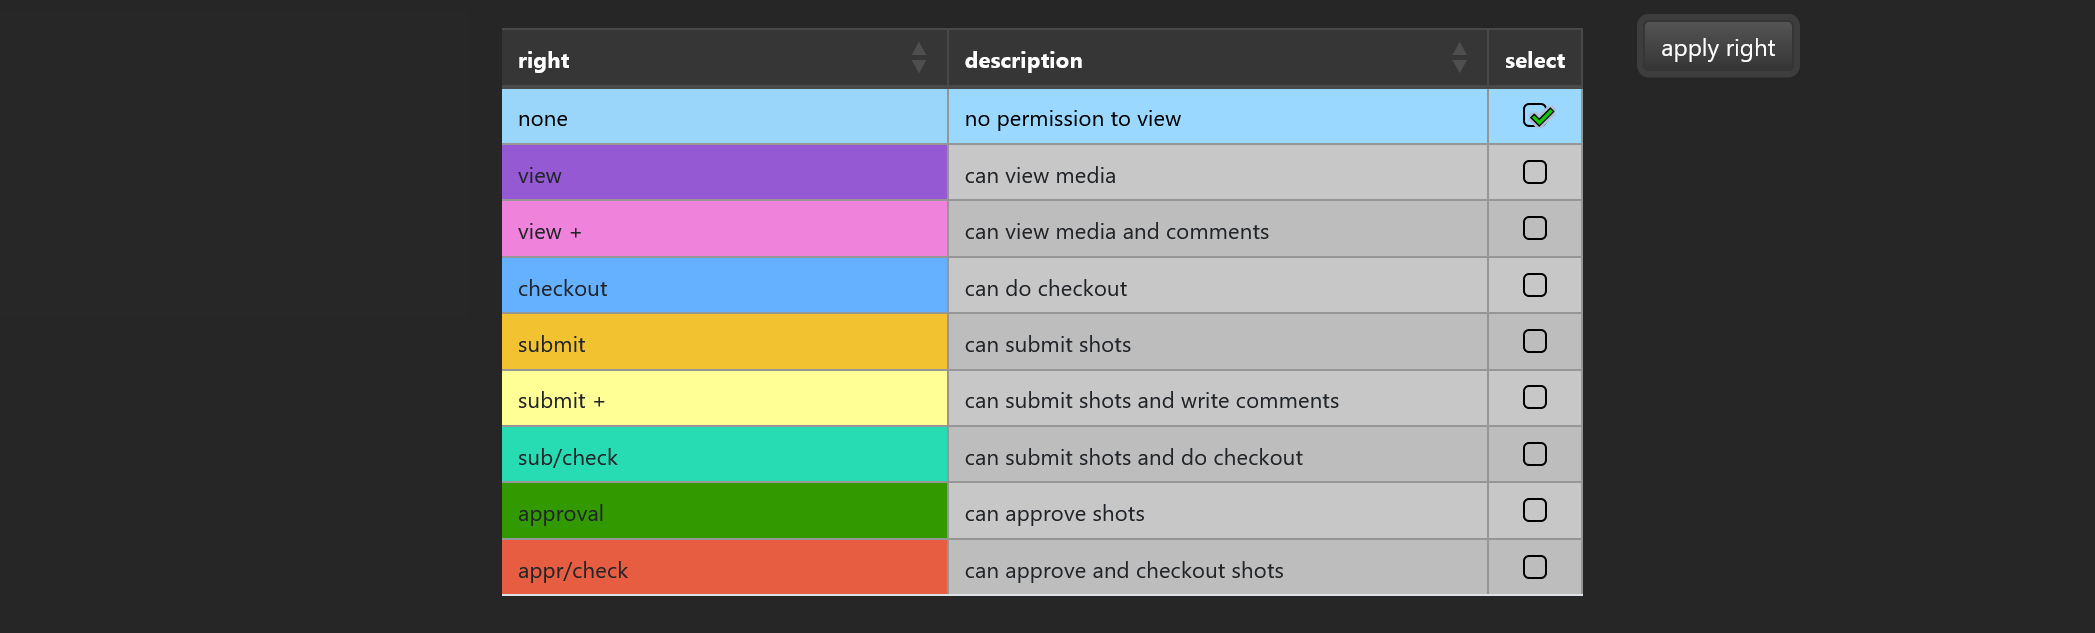Click the 'select' column header
The height and width of the screenshot is (633, 2095).
[1534, 60]
